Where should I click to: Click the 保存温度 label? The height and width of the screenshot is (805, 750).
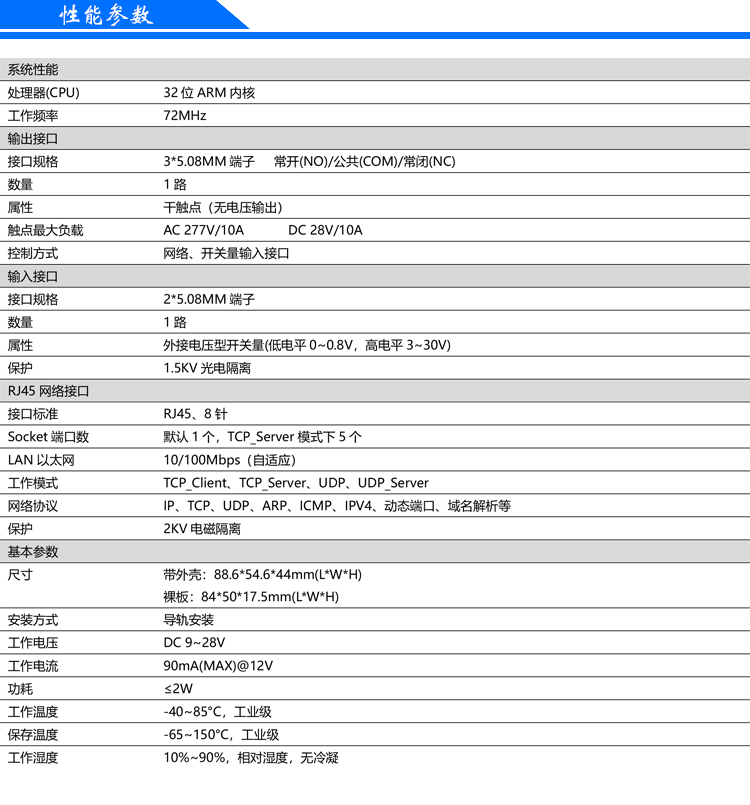point(33,735)
